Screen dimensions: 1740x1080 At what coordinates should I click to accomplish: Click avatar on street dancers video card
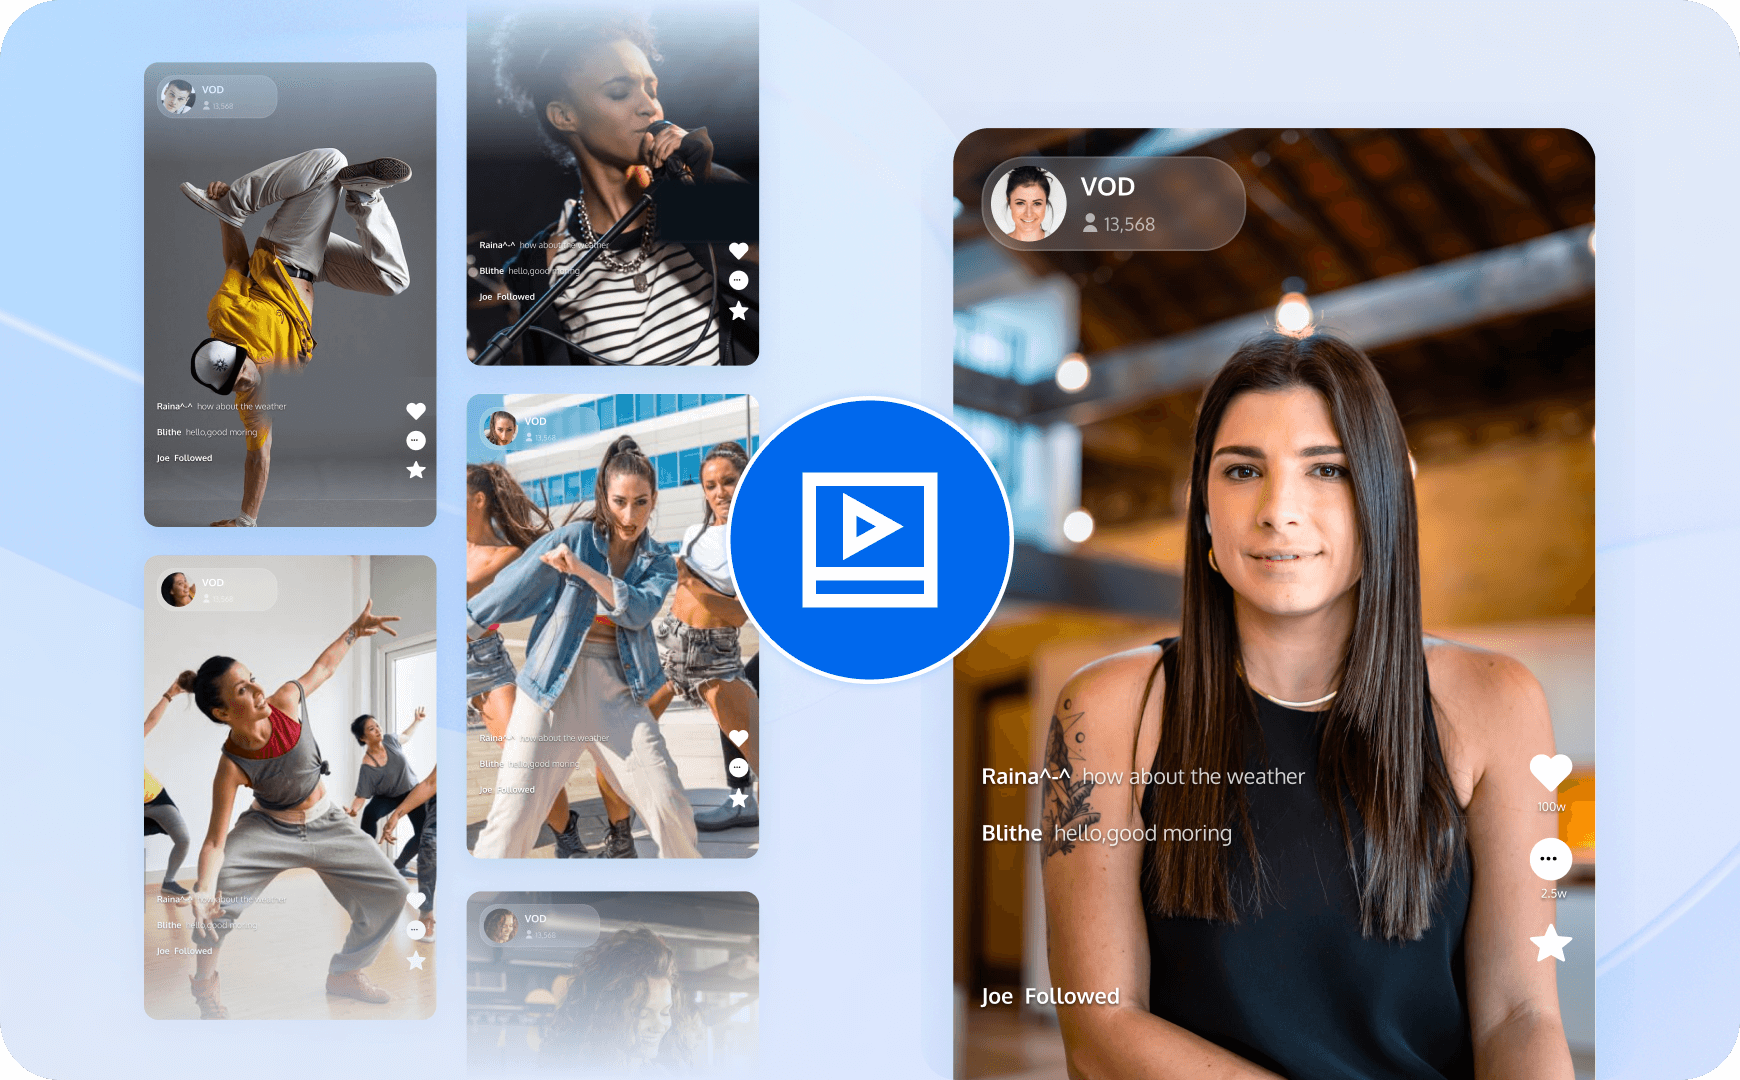click(x=501, y=428)
